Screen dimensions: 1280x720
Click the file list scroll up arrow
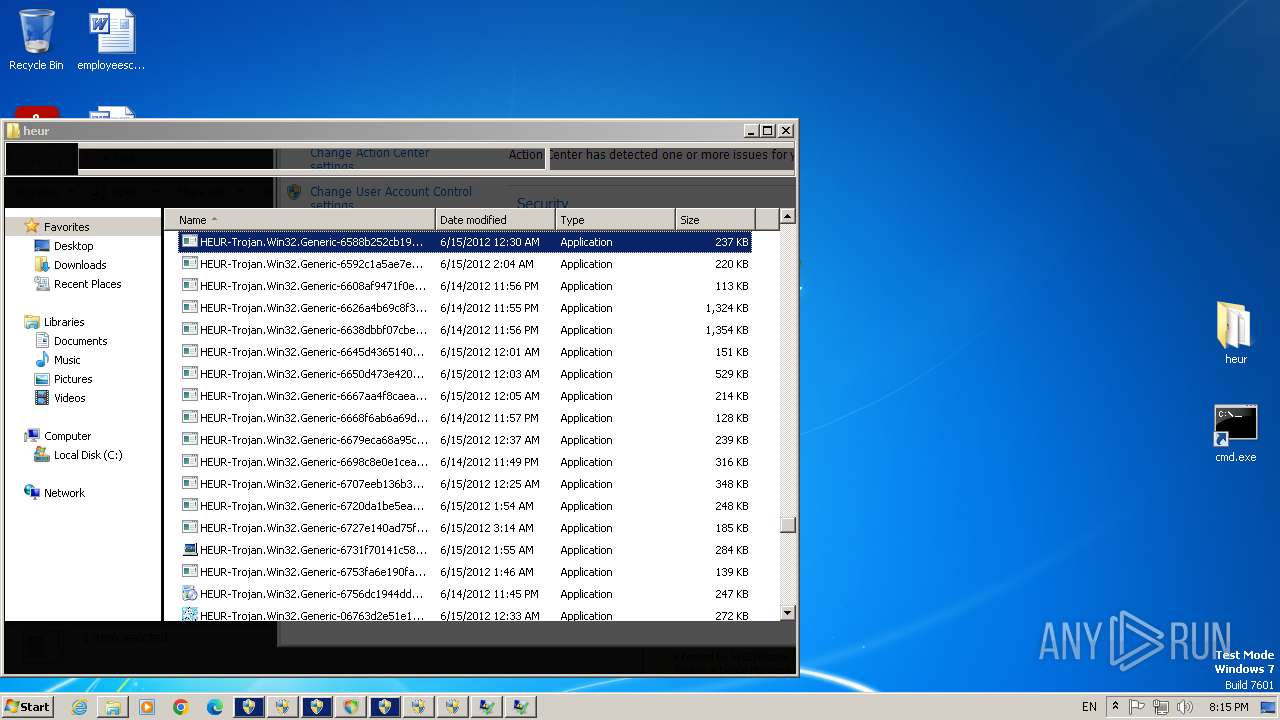pyautogui.click(x=787, y=217)
